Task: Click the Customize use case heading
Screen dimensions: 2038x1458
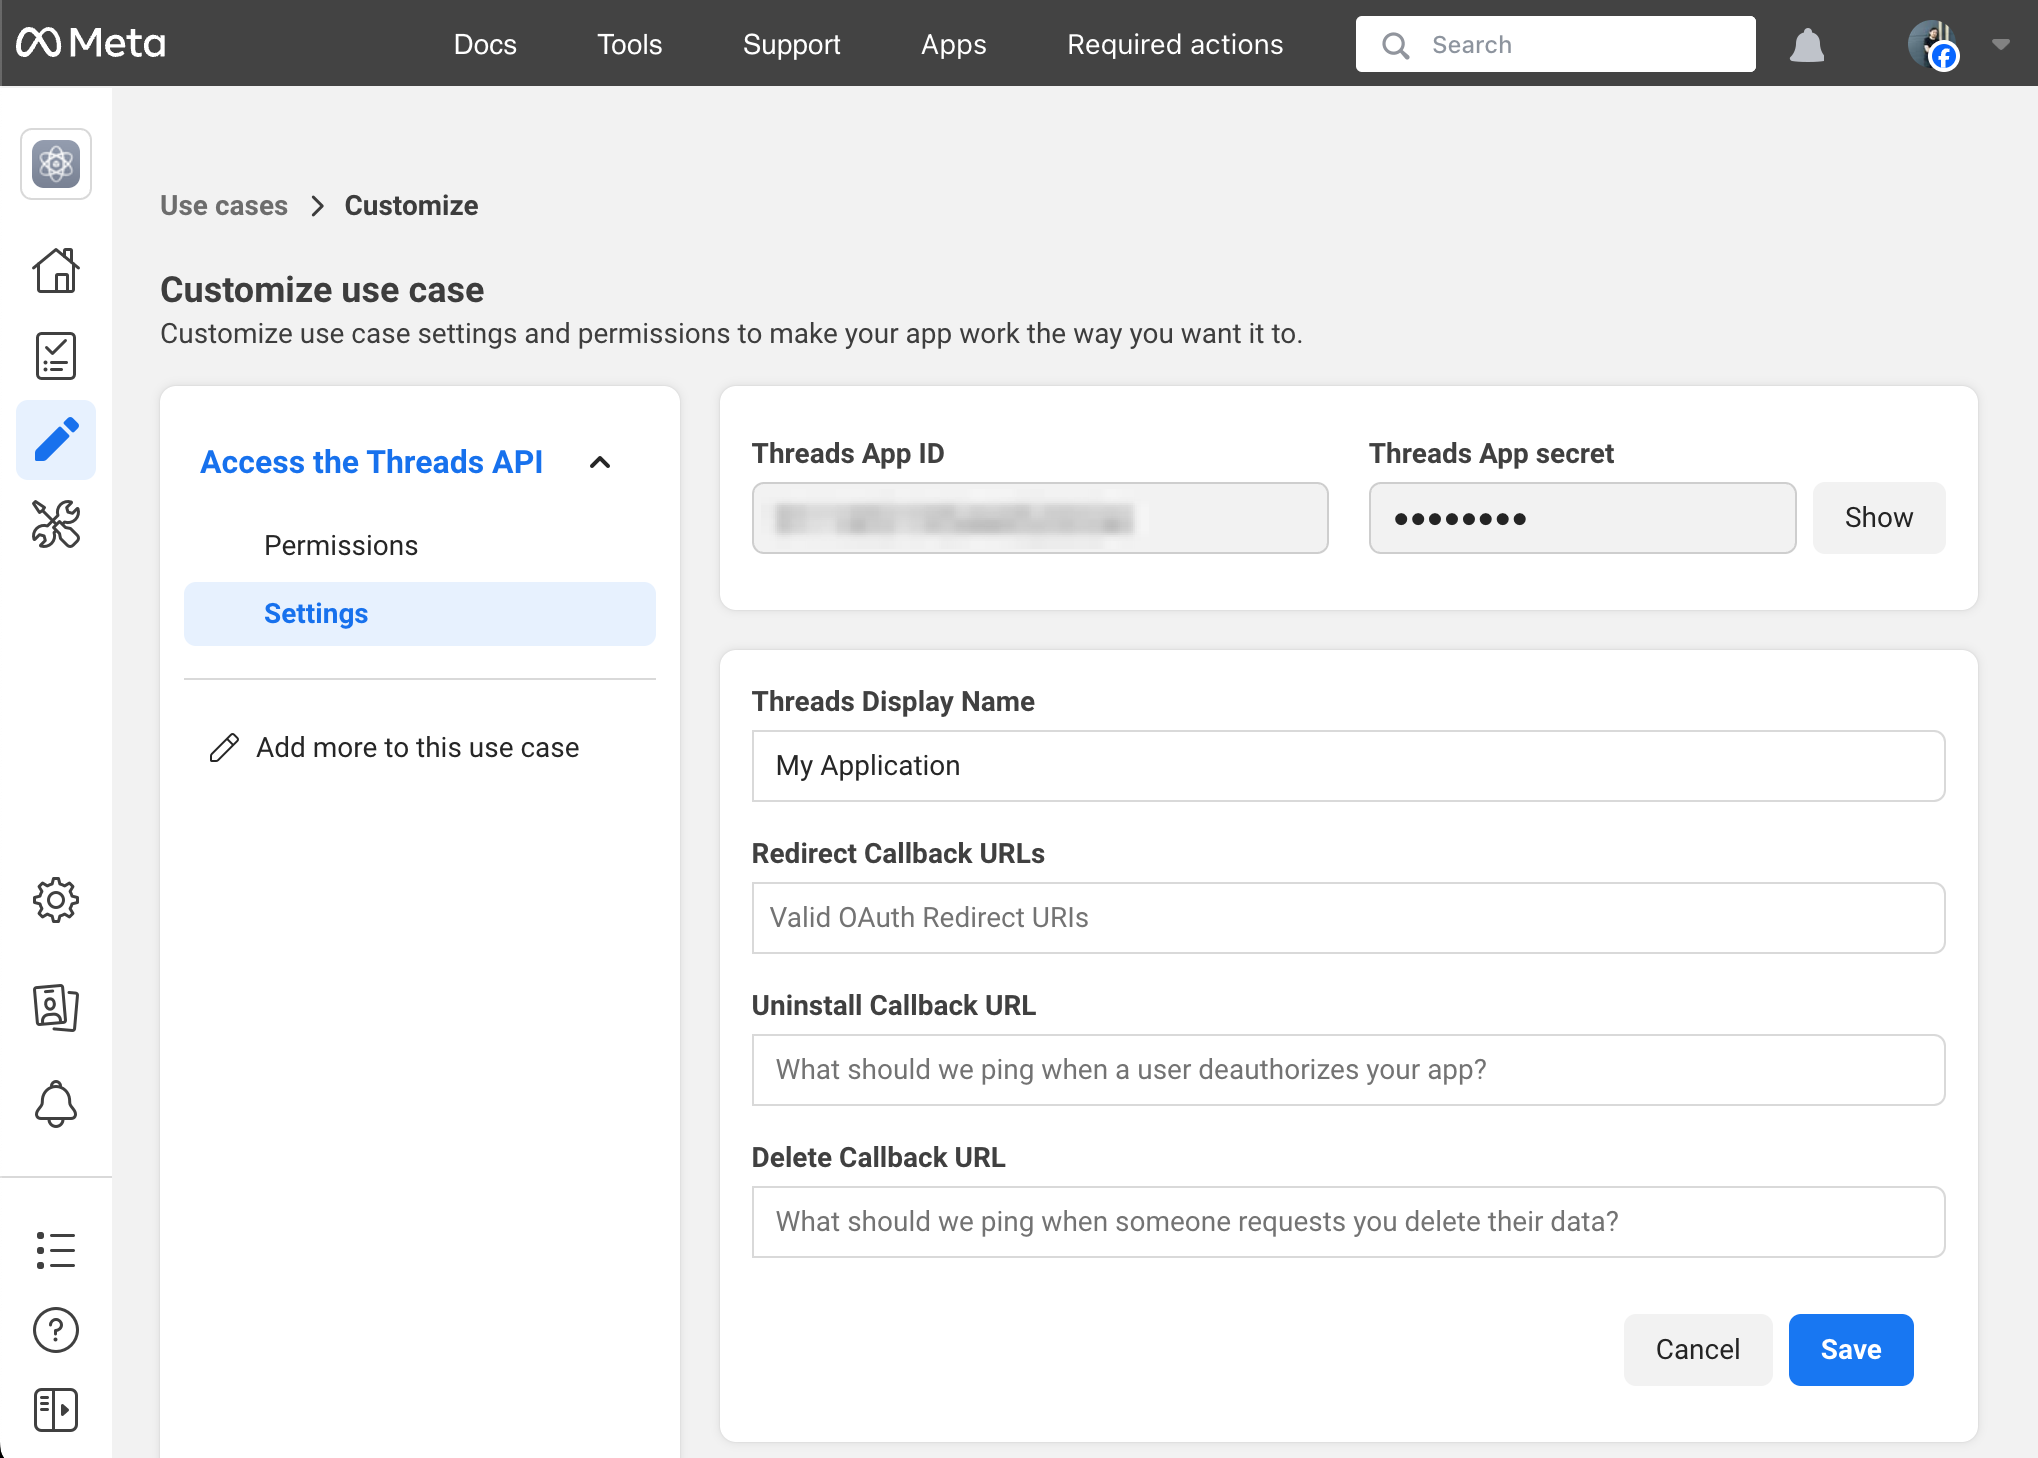Action: [x=322, y=290]
